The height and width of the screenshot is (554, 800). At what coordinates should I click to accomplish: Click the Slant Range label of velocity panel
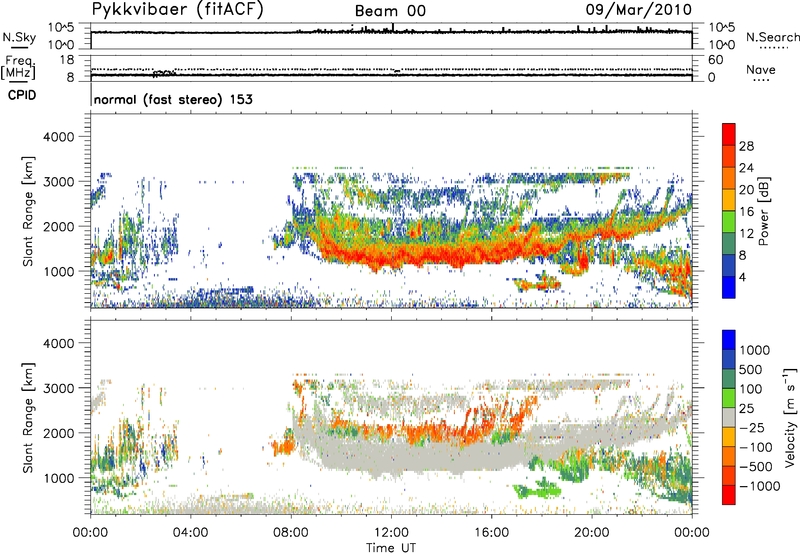tap(28, 417)
